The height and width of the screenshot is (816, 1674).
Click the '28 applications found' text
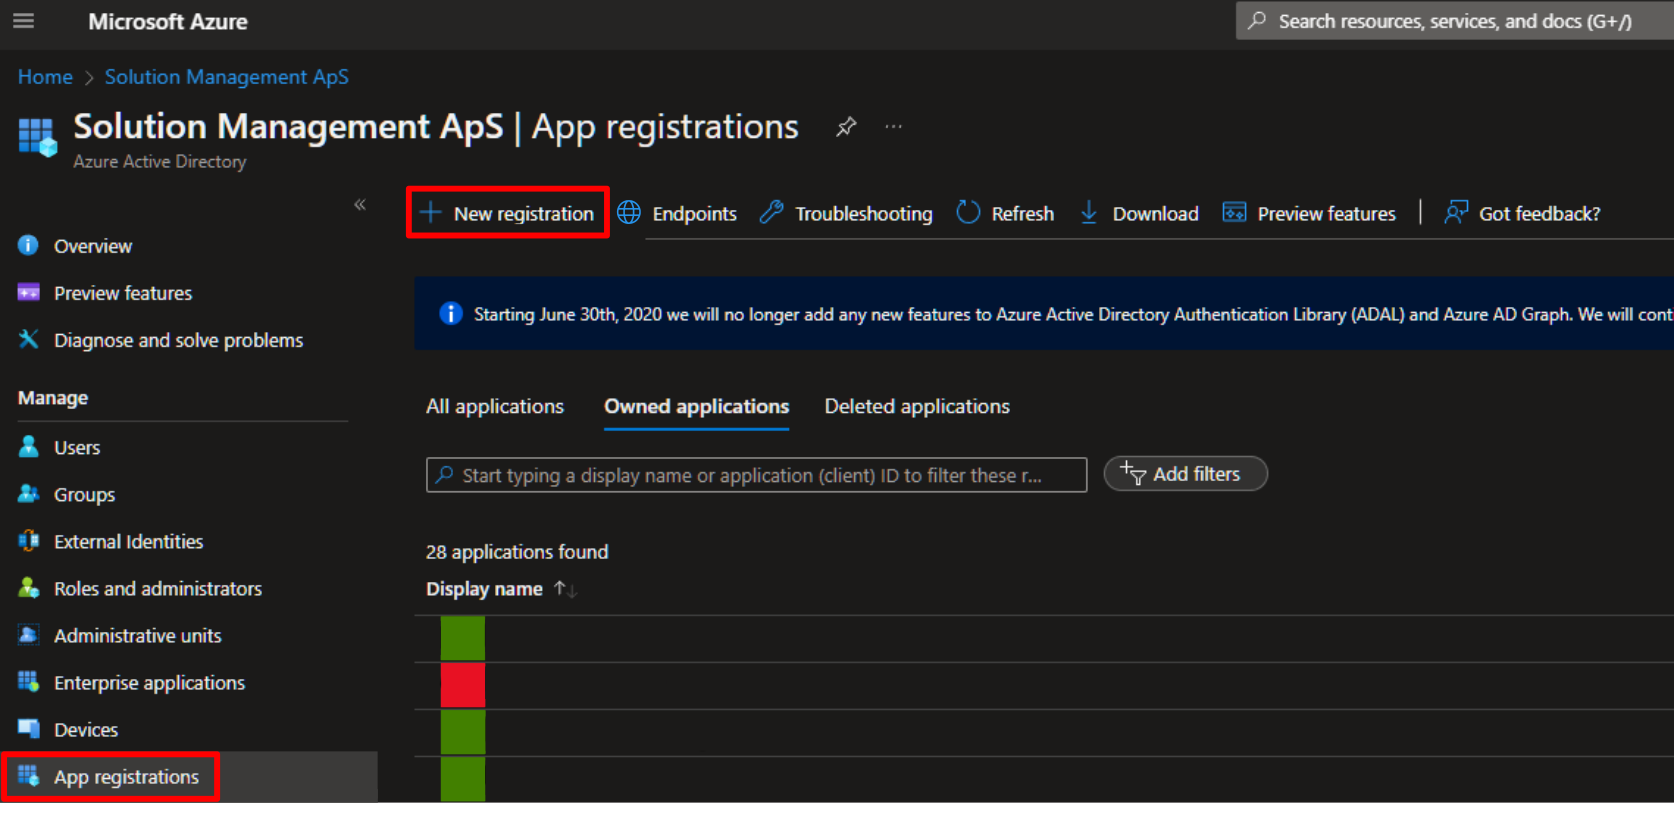tap(517, 552)
